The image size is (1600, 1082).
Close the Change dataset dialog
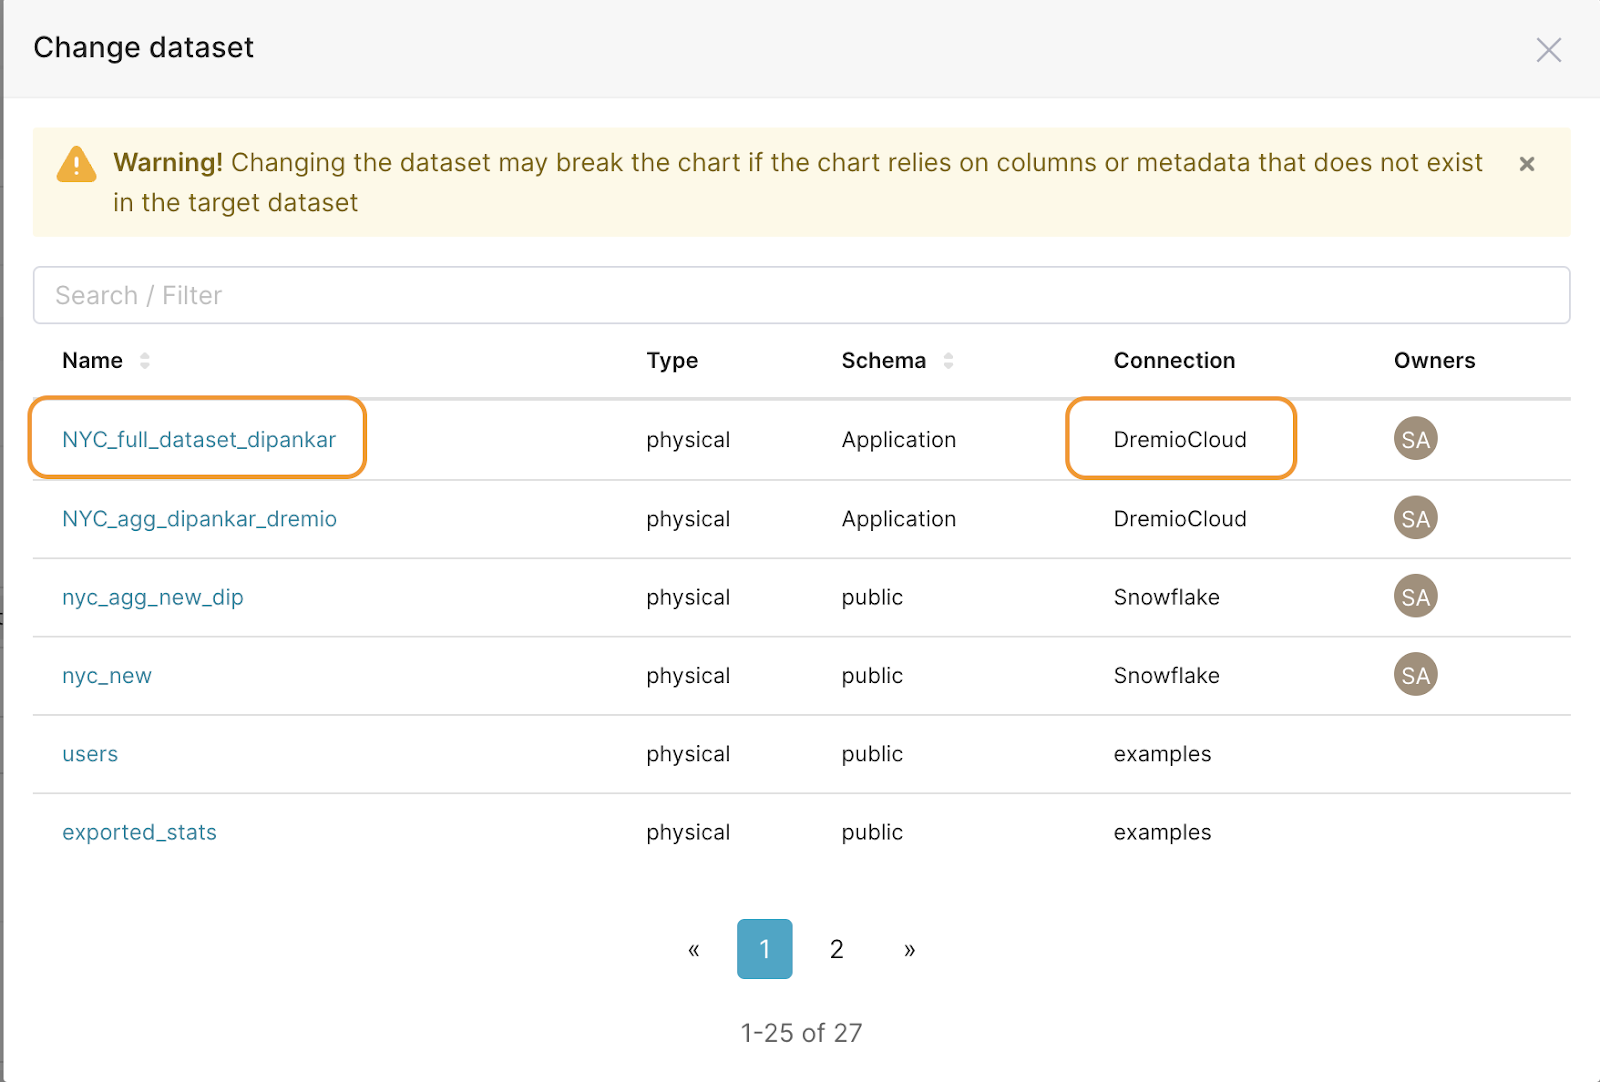click(1549, 49)
